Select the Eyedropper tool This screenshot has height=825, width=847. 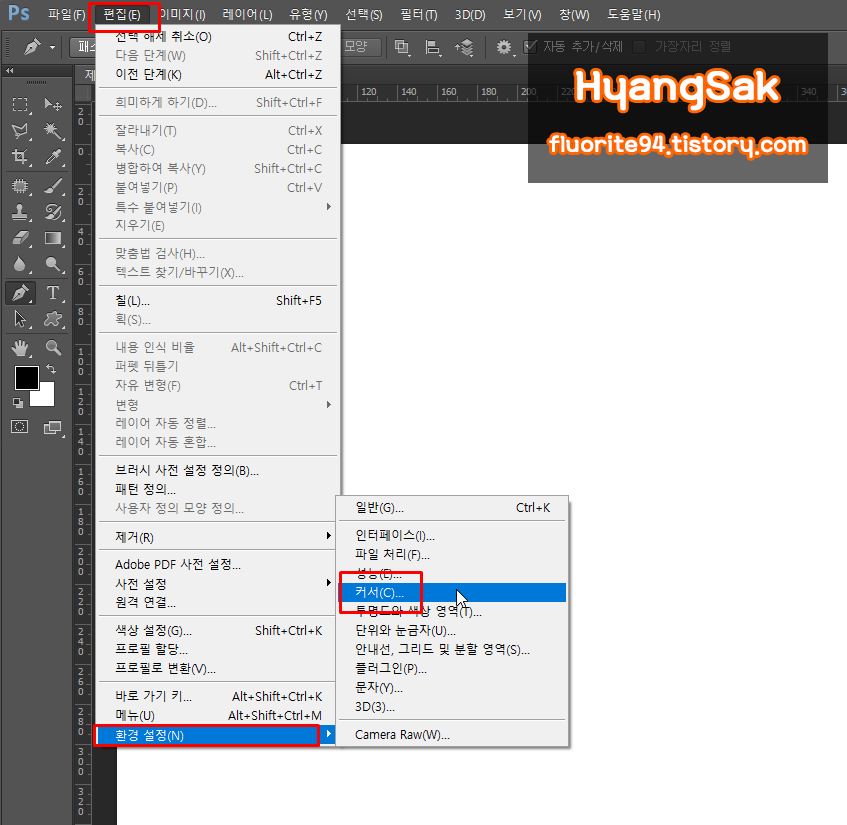point(52,157)
